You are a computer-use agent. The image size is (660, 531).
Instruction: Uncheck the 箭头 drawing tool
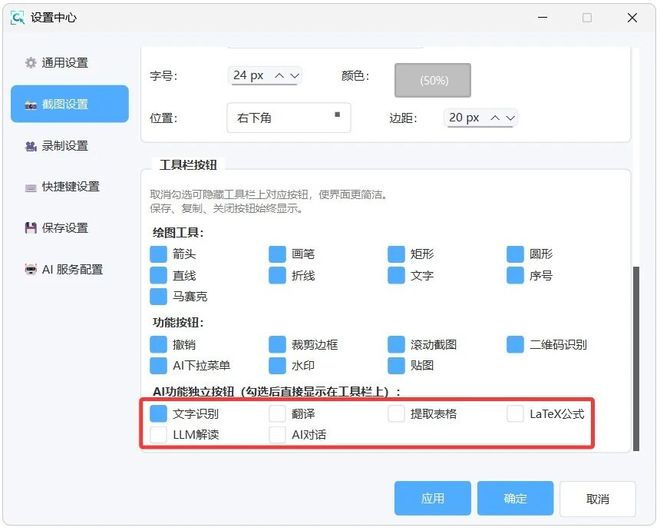coord(159,254)
